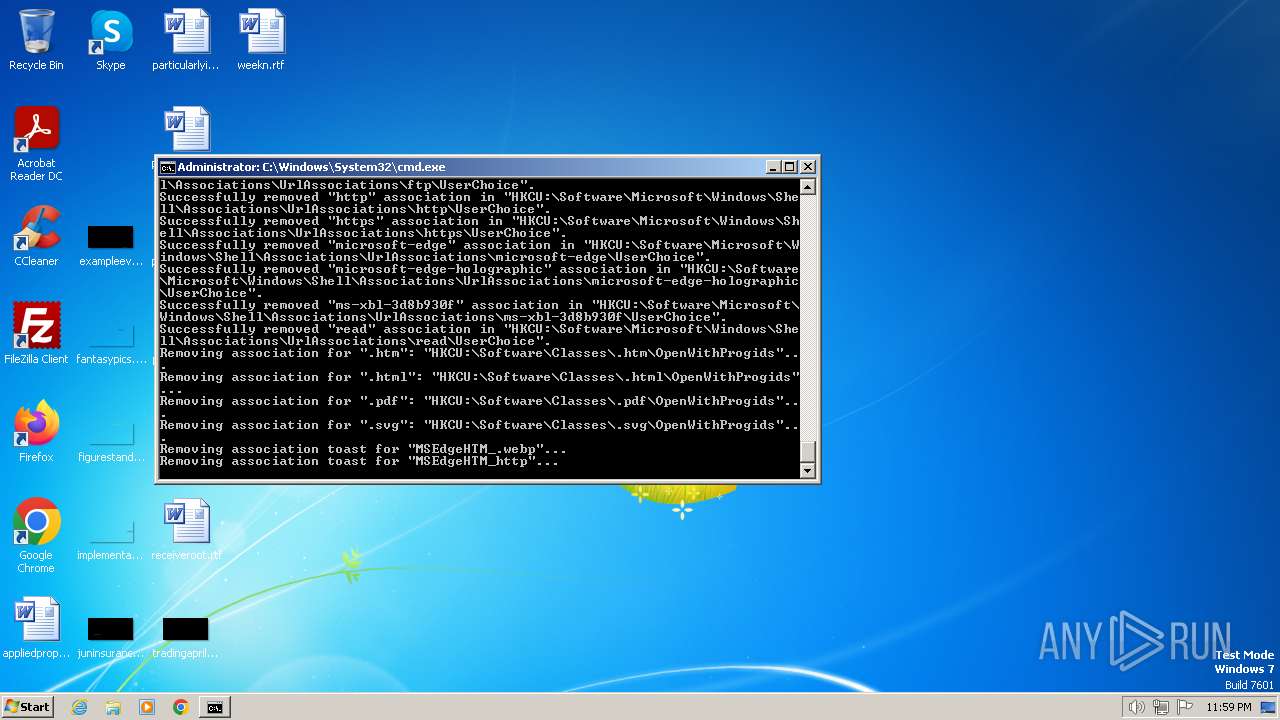Viewport: 1280px width, 720px height.
Task: Click the cmd scrollbar down arrow
Action: click(x=808, y=470)
